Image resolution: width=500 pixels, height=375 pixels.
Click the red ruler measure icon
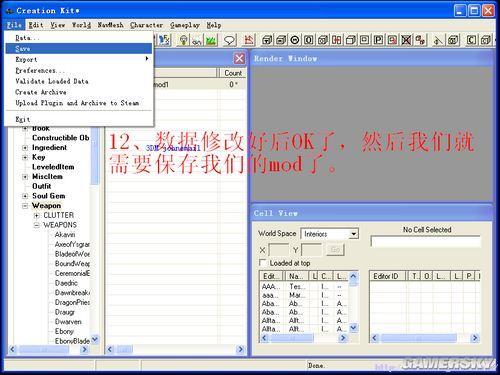tap(248, 40)
